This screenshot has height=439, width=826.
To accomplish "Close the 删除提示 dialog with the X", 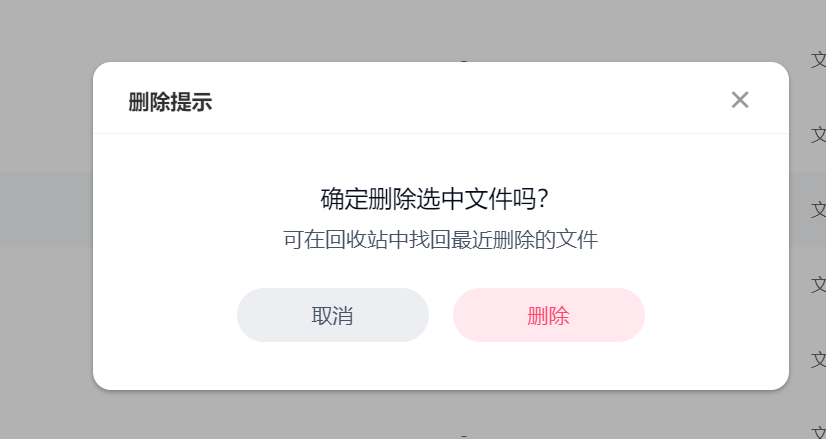I will (740, 100).
